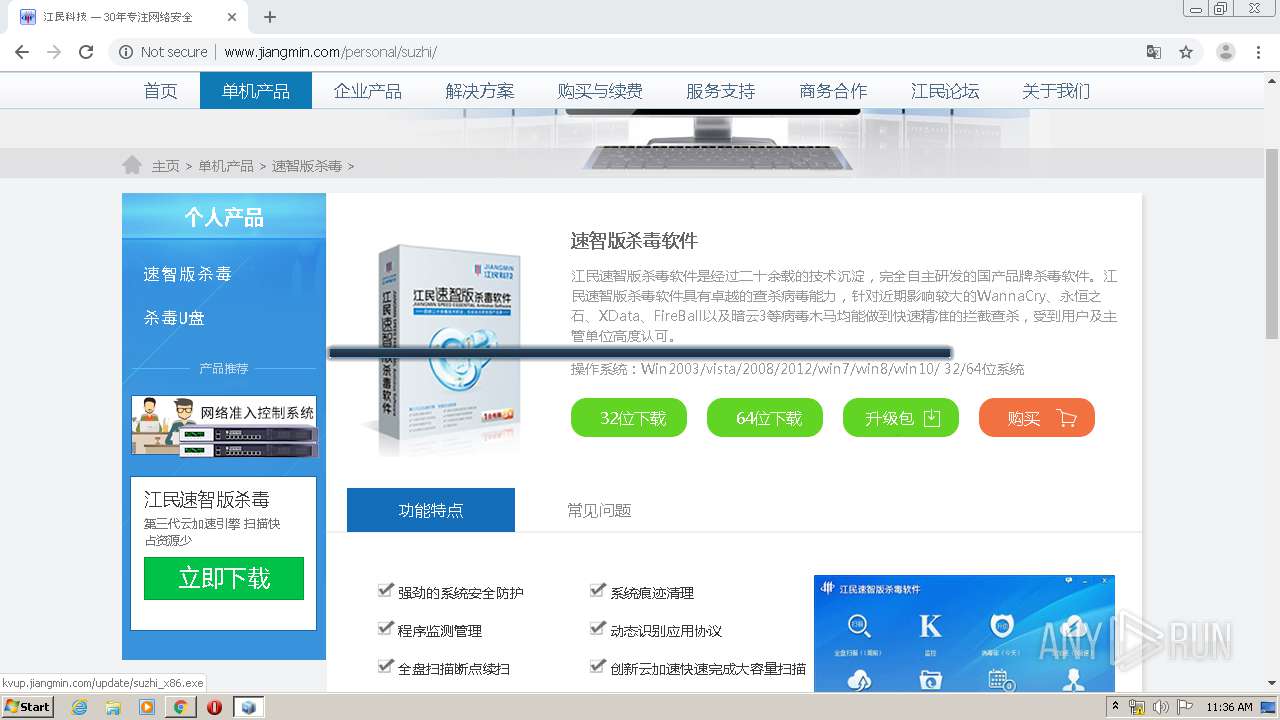
Task: Select 单机产品 in navigation bar
Action: (256, 91)
